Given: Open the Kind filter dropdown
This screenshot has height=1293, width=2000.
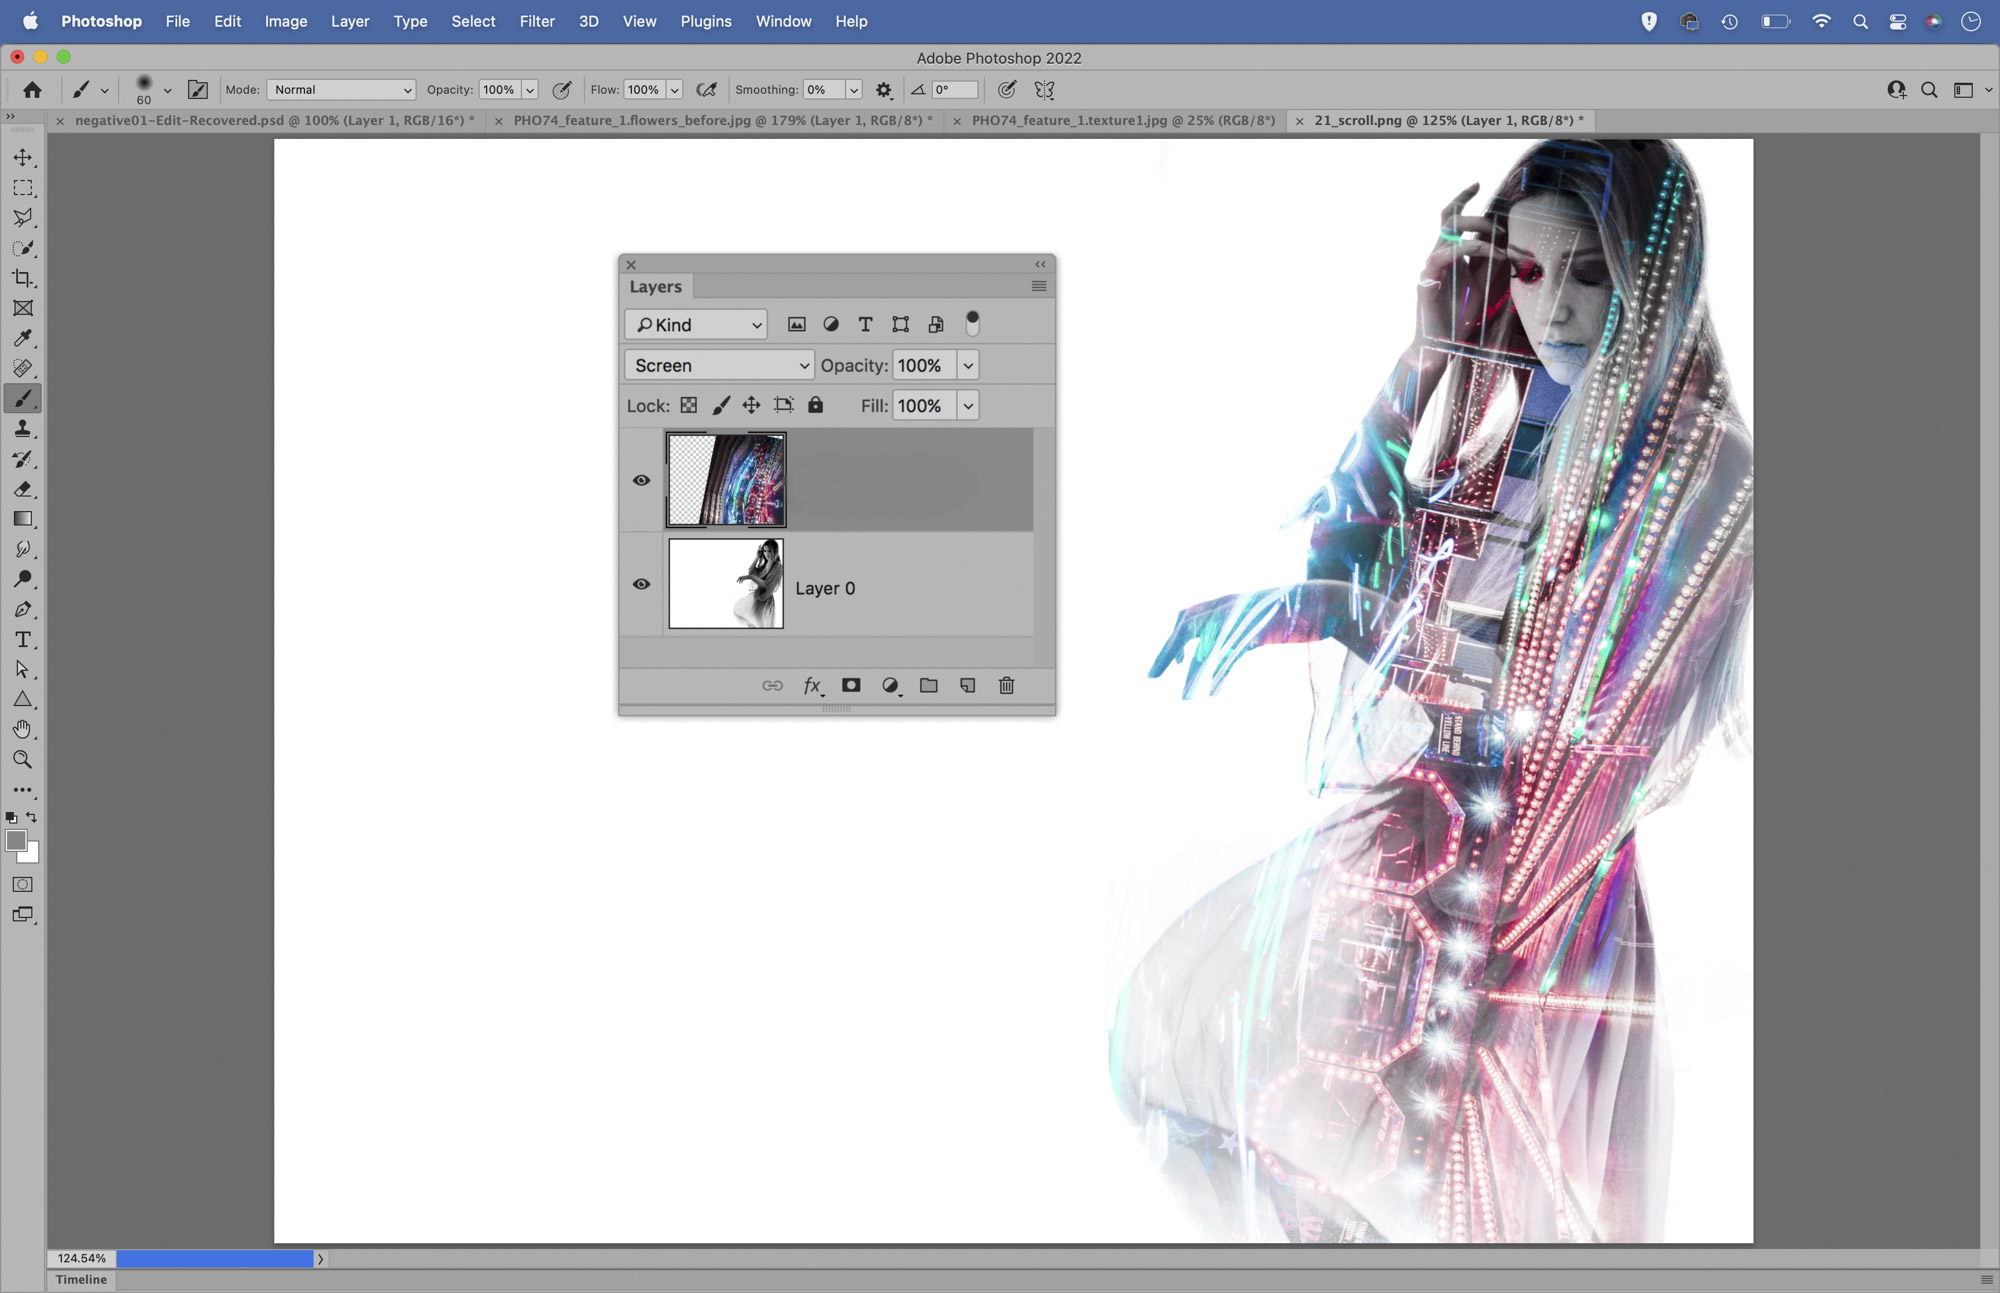Looking at the screenshot, I should pos(696,324).
